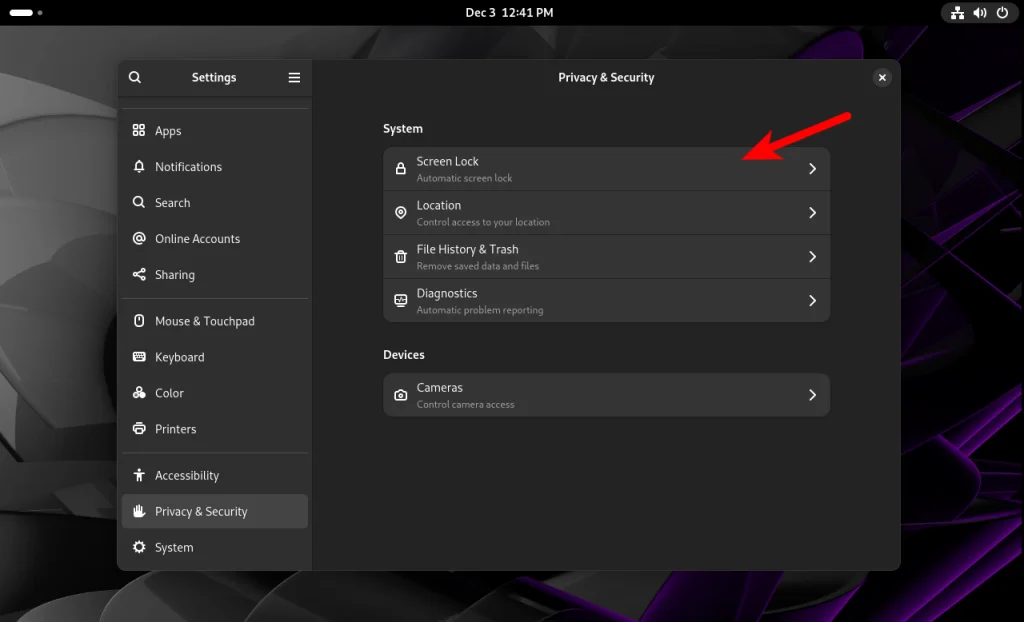Open Location access settings
The height and width of the screenshot is (622, 1024).
click(x=606, y=212)
